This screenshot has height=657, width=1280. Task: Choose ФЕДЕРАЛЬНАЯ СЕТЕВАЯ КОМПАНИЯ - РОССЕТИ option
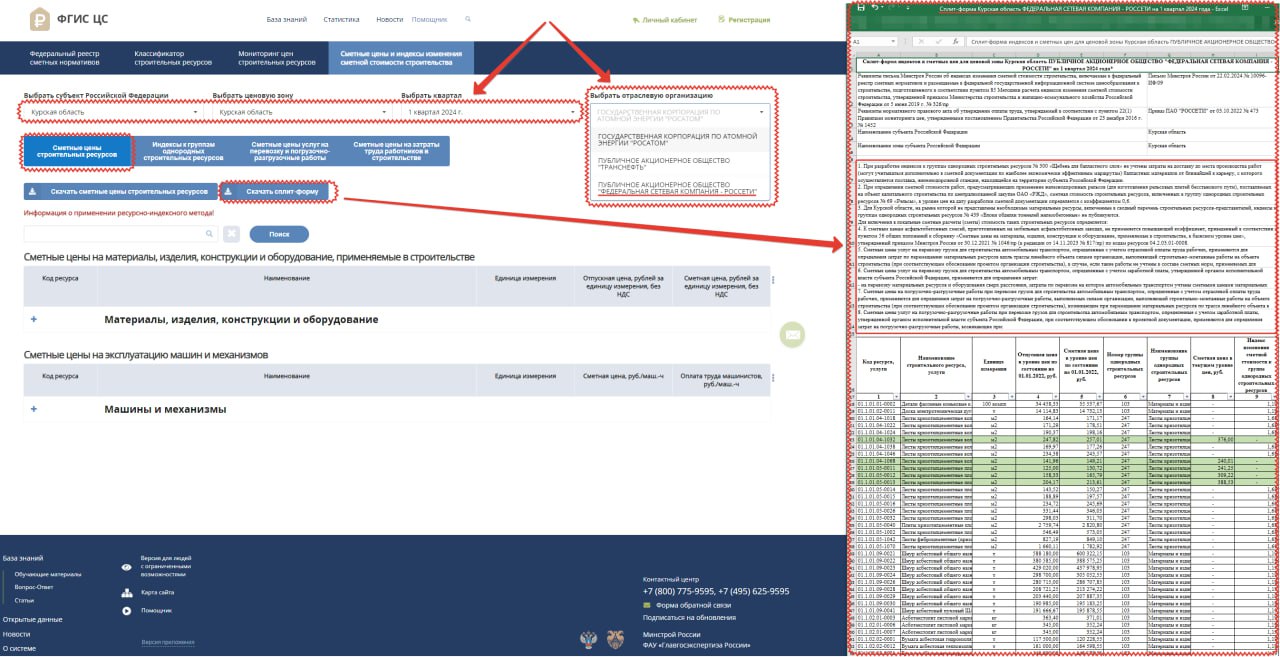[682, 190]
